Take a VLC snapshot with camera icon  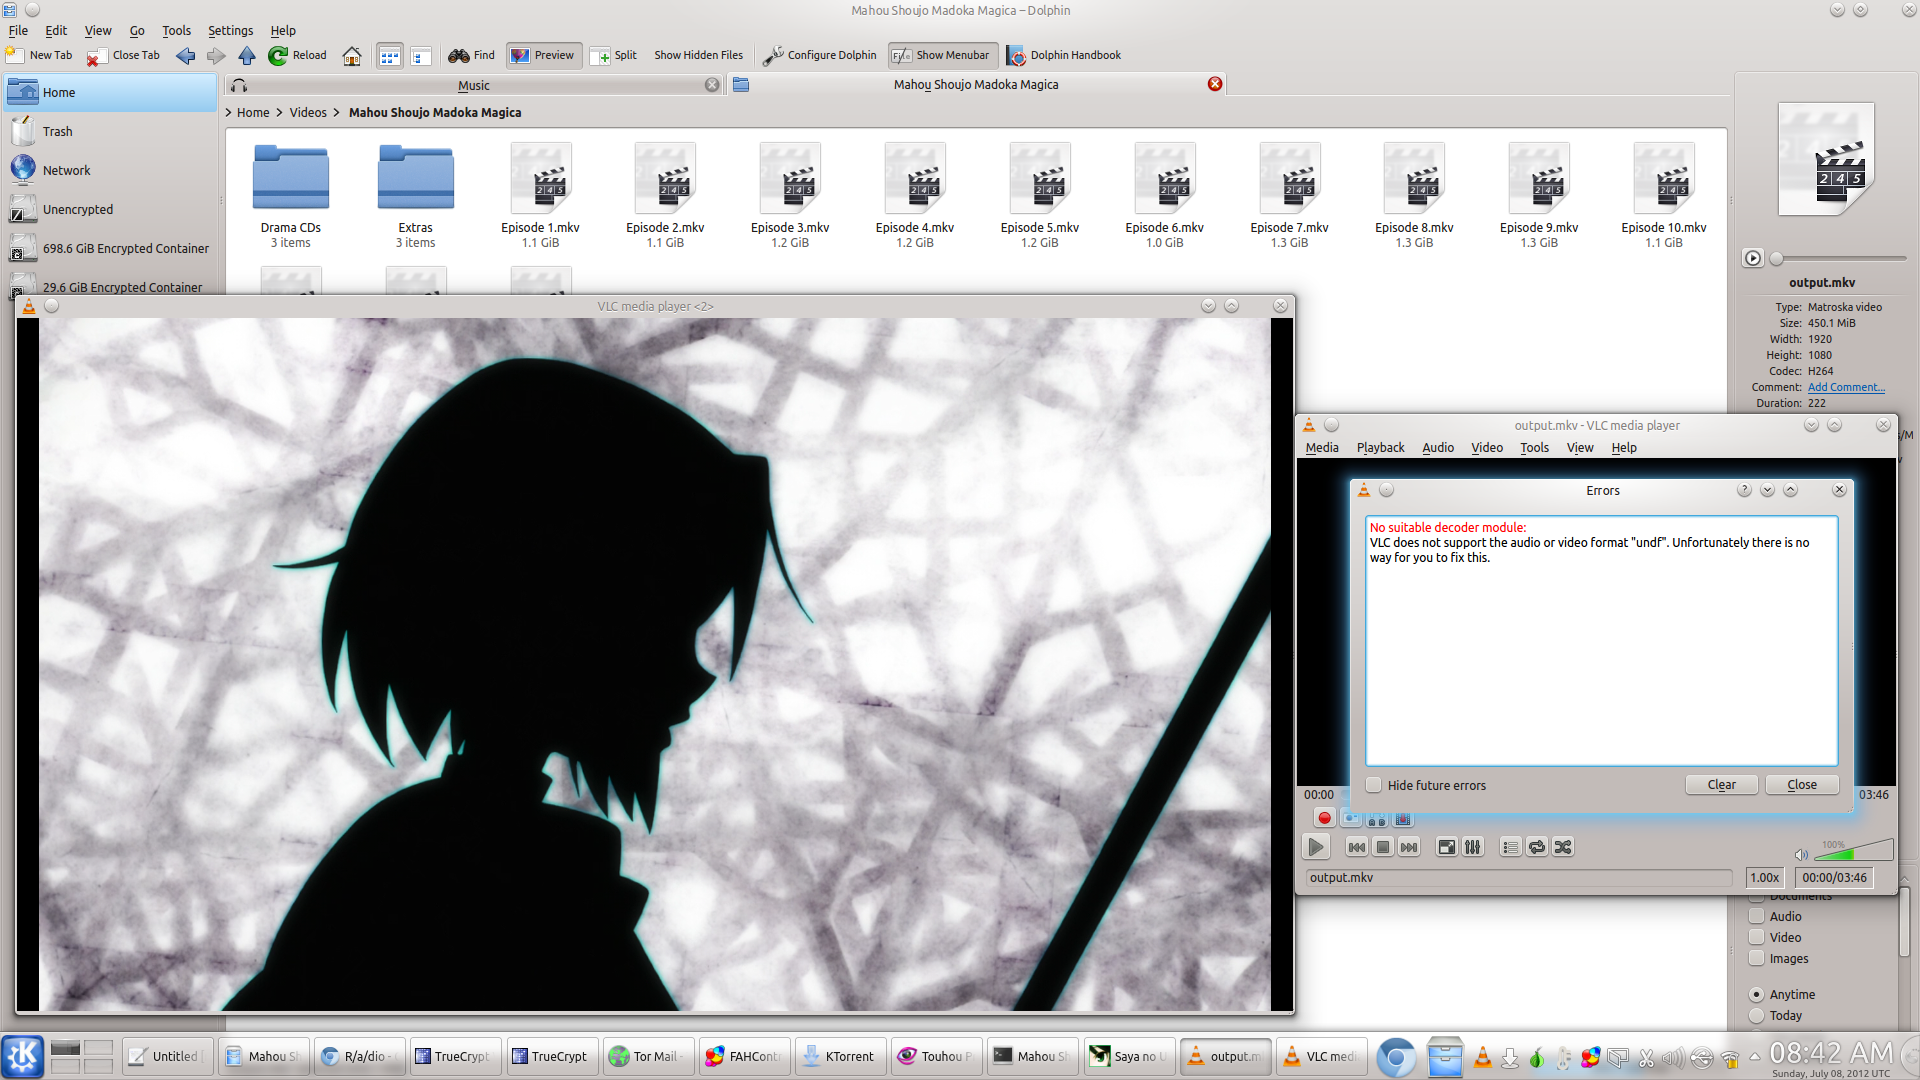point(1351,818)
